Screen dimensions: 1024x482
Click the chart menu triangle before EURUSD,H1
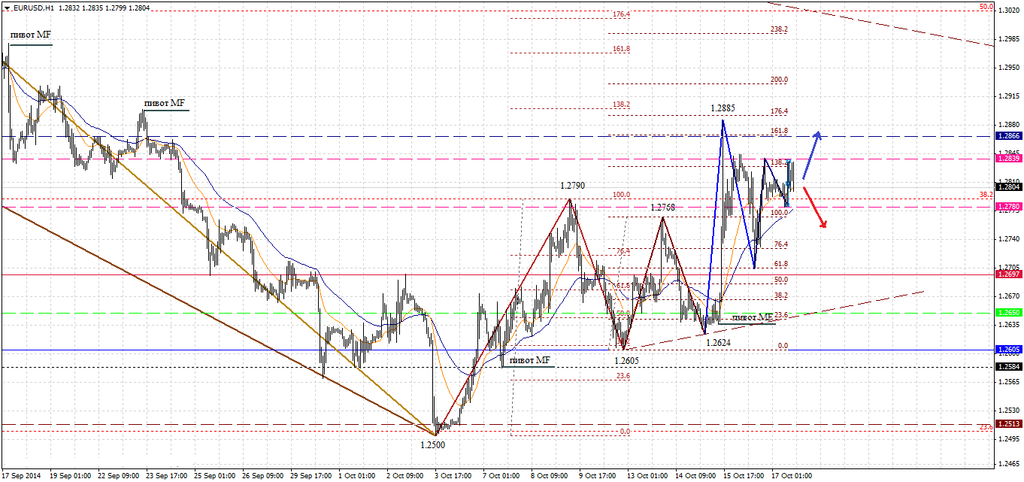(x=5, y=7)
